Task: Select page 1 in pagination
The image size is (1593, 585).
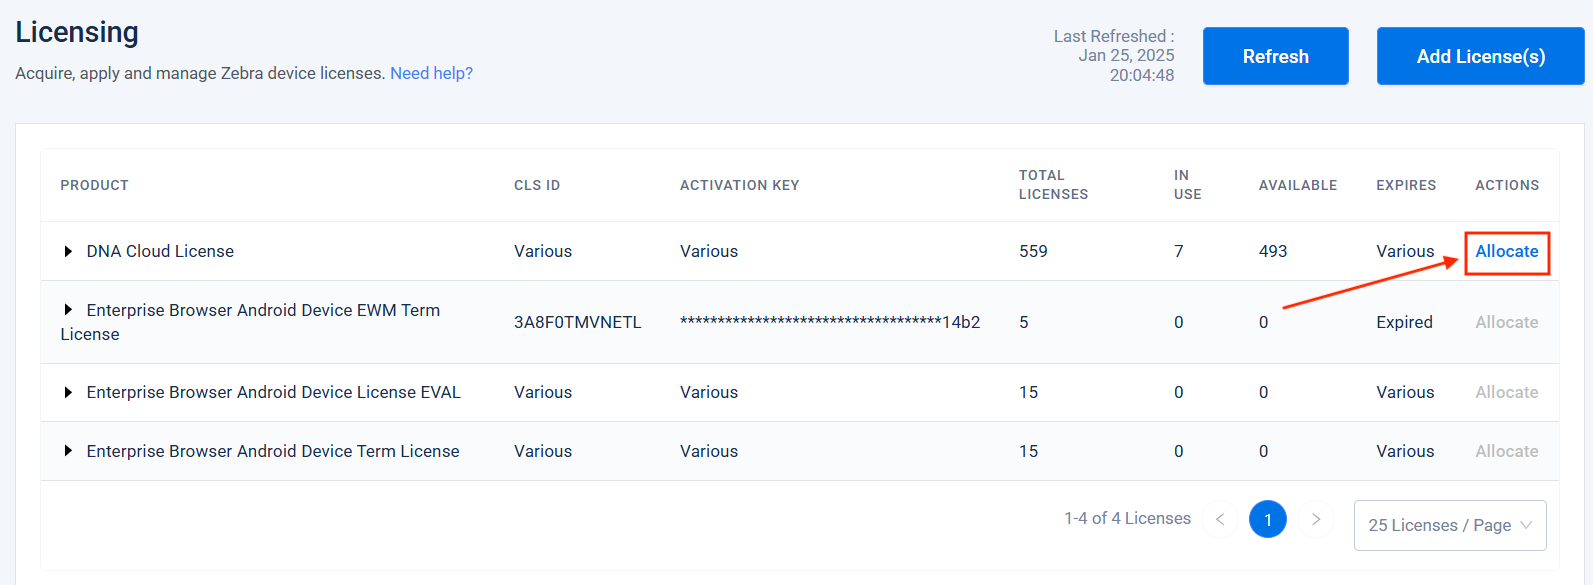Action: pos(1267,519)
